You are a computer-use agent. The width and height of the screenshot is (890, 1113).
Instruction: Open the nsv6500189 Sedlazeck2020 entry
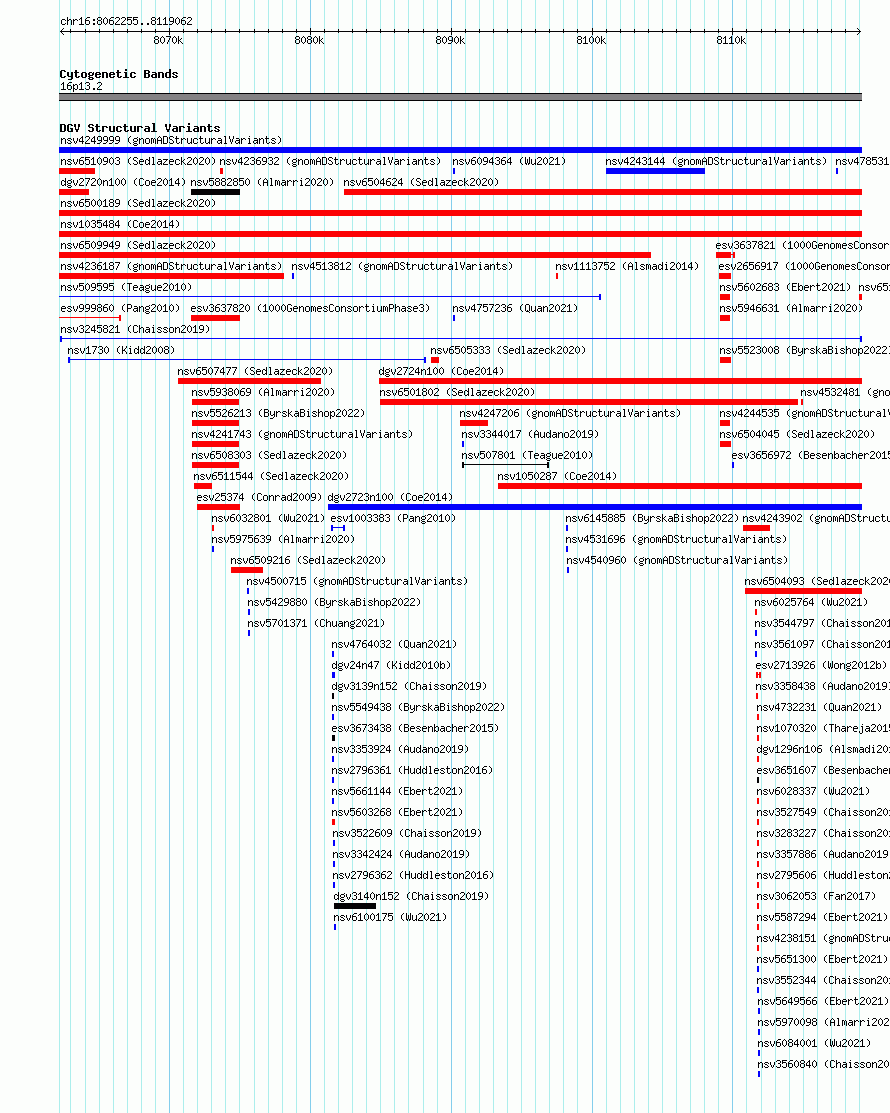(x=138, y=203)
